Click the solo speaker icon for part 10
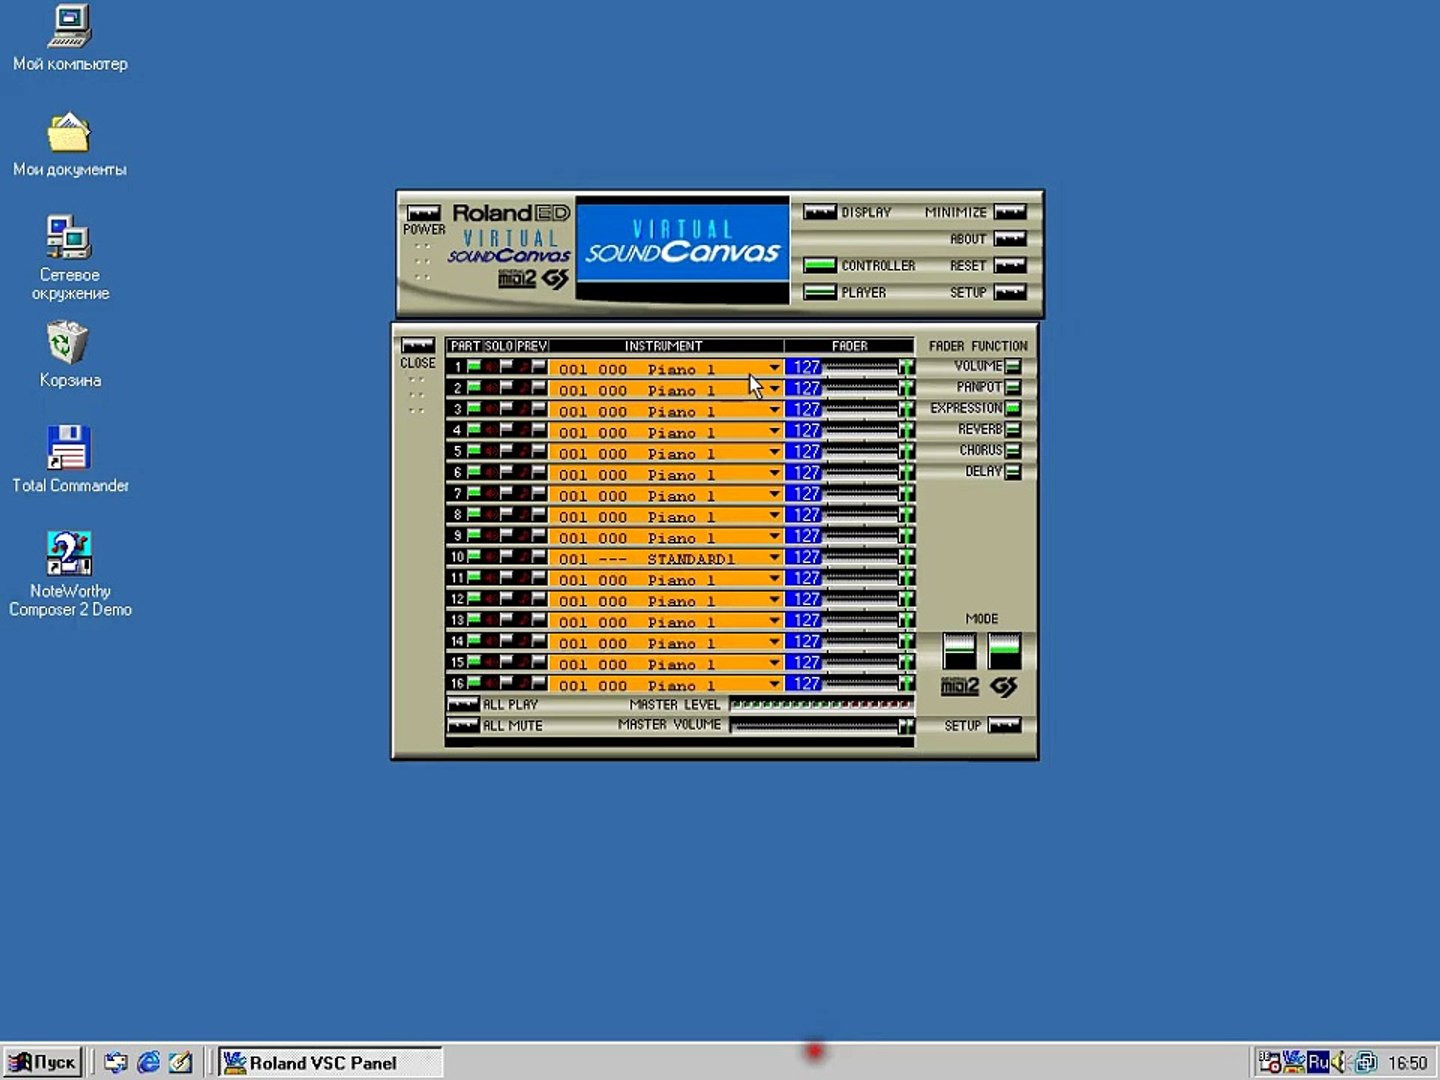This screenshot has height=1080, width=1440. 491,556
